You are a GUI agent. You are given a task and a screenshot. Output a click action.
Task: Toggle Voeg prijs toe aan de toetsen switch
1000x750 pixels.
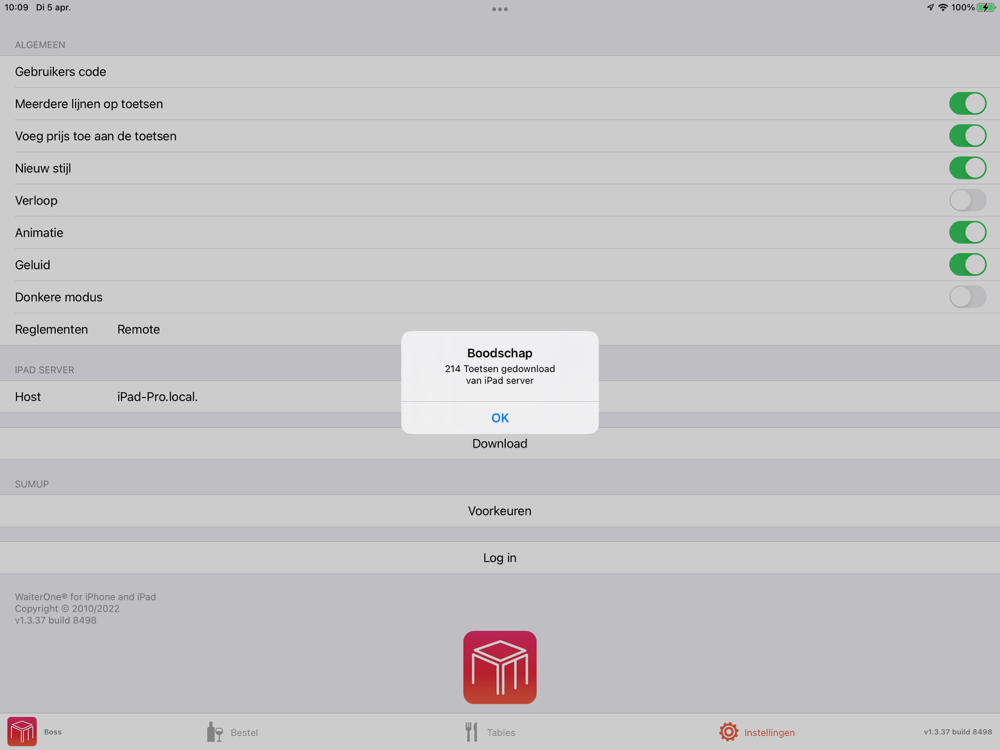(x=967, y=136)
